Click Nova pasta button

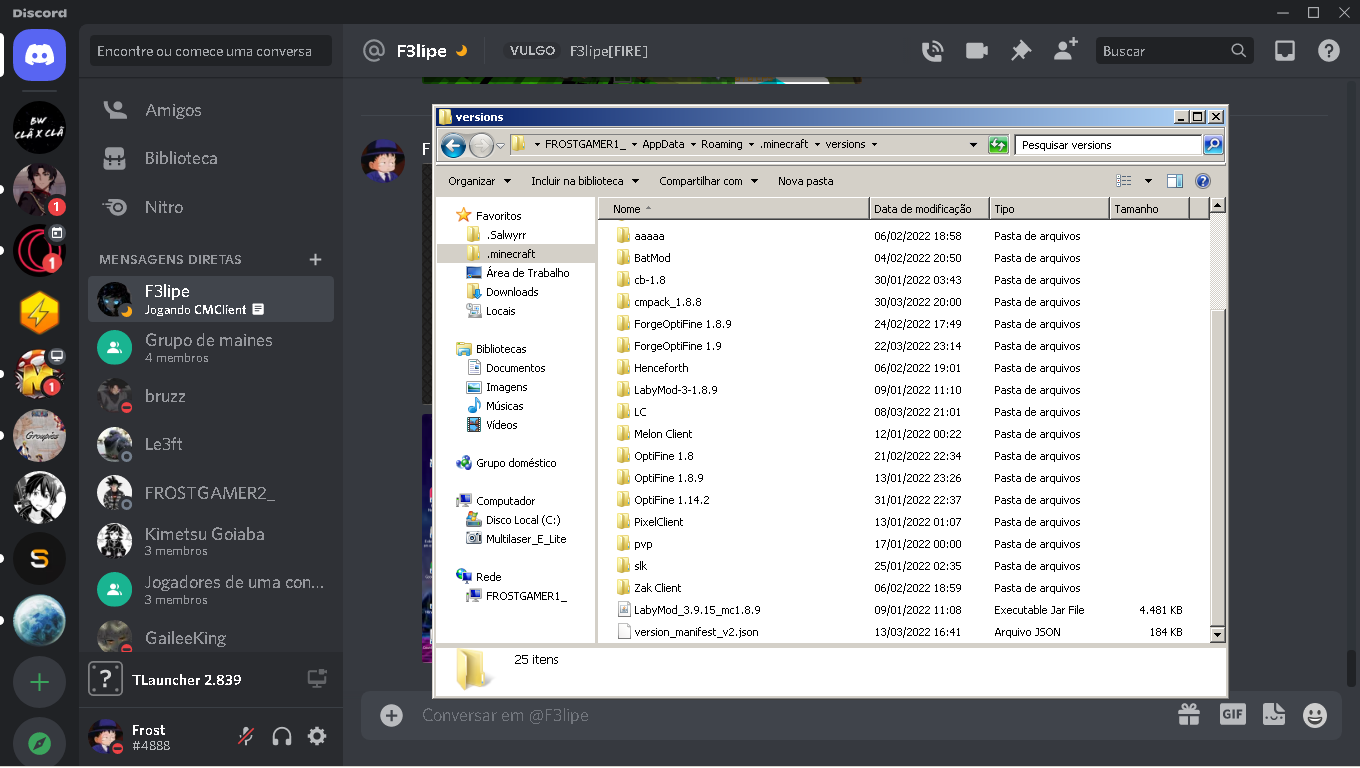[x=806, y=181]
